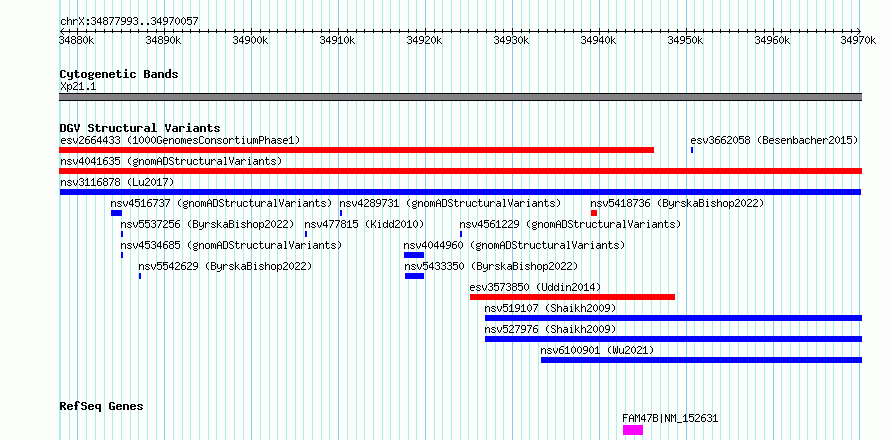Click the 34920k ruler tick label
The width and height of the screenshot is (890, 440).
pos(425,40)
